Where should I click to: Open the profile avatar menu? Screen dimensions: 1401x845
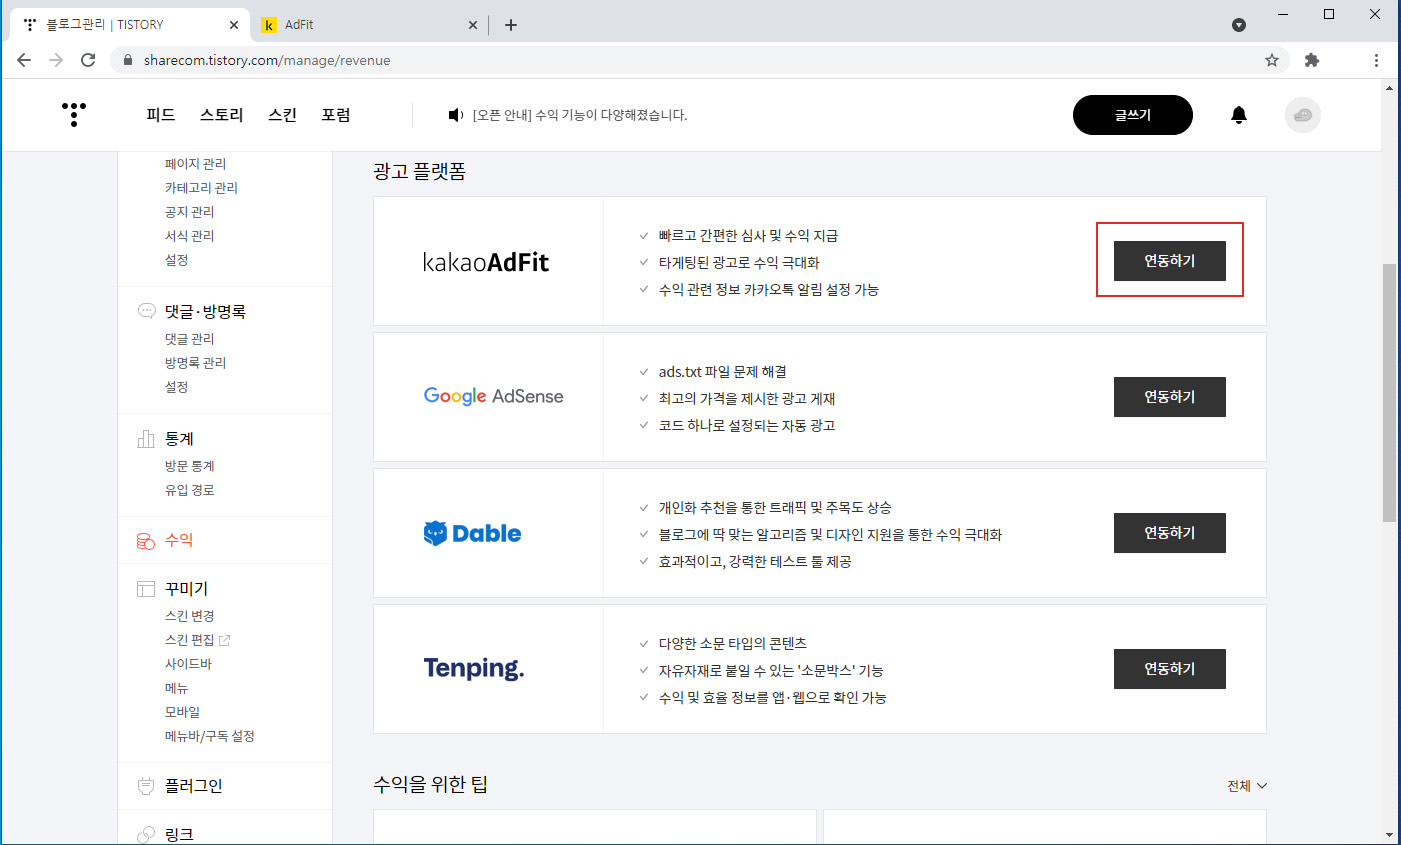[1303, 115]
